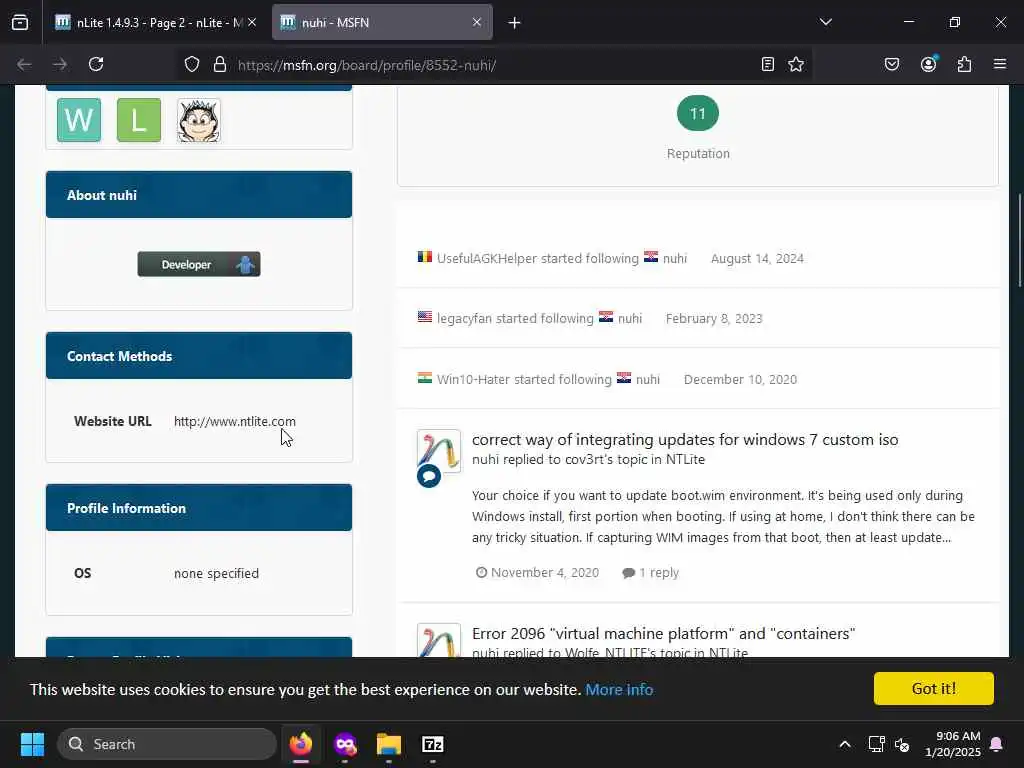Go back to the previous page
This screenshot has height=768, width=1024.
[x=24, y=64]
